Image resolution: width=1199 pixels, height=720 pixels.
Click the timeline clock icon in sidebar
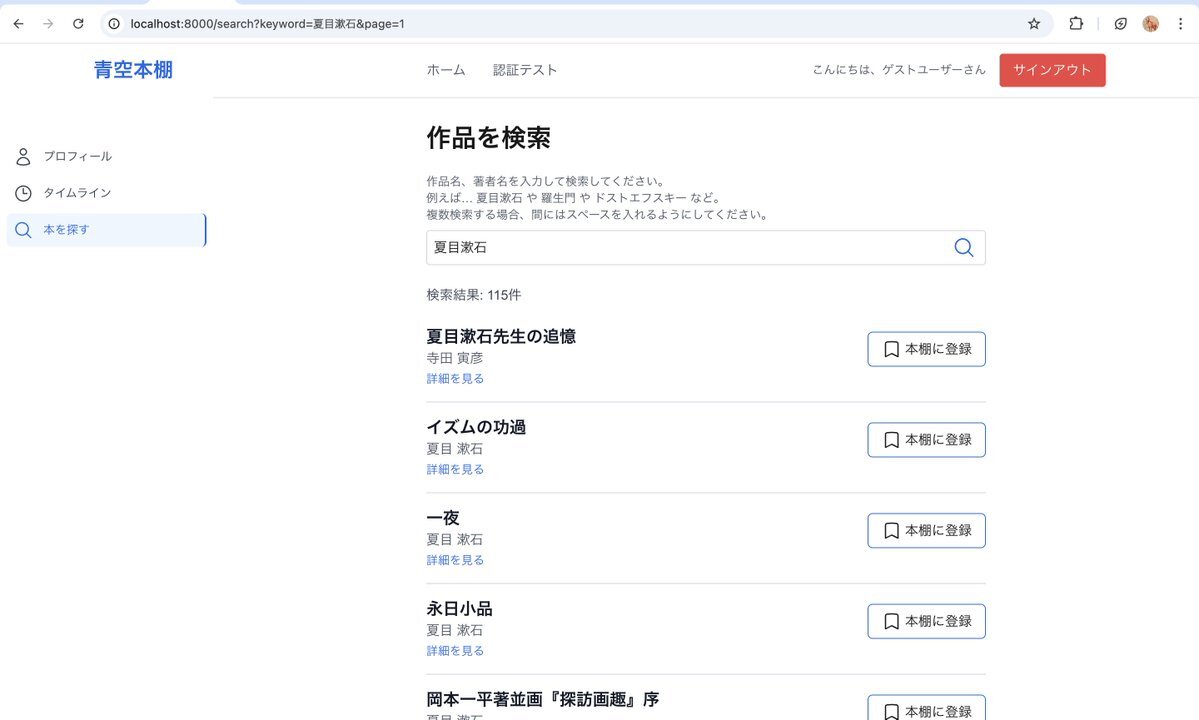pos(23,193)
